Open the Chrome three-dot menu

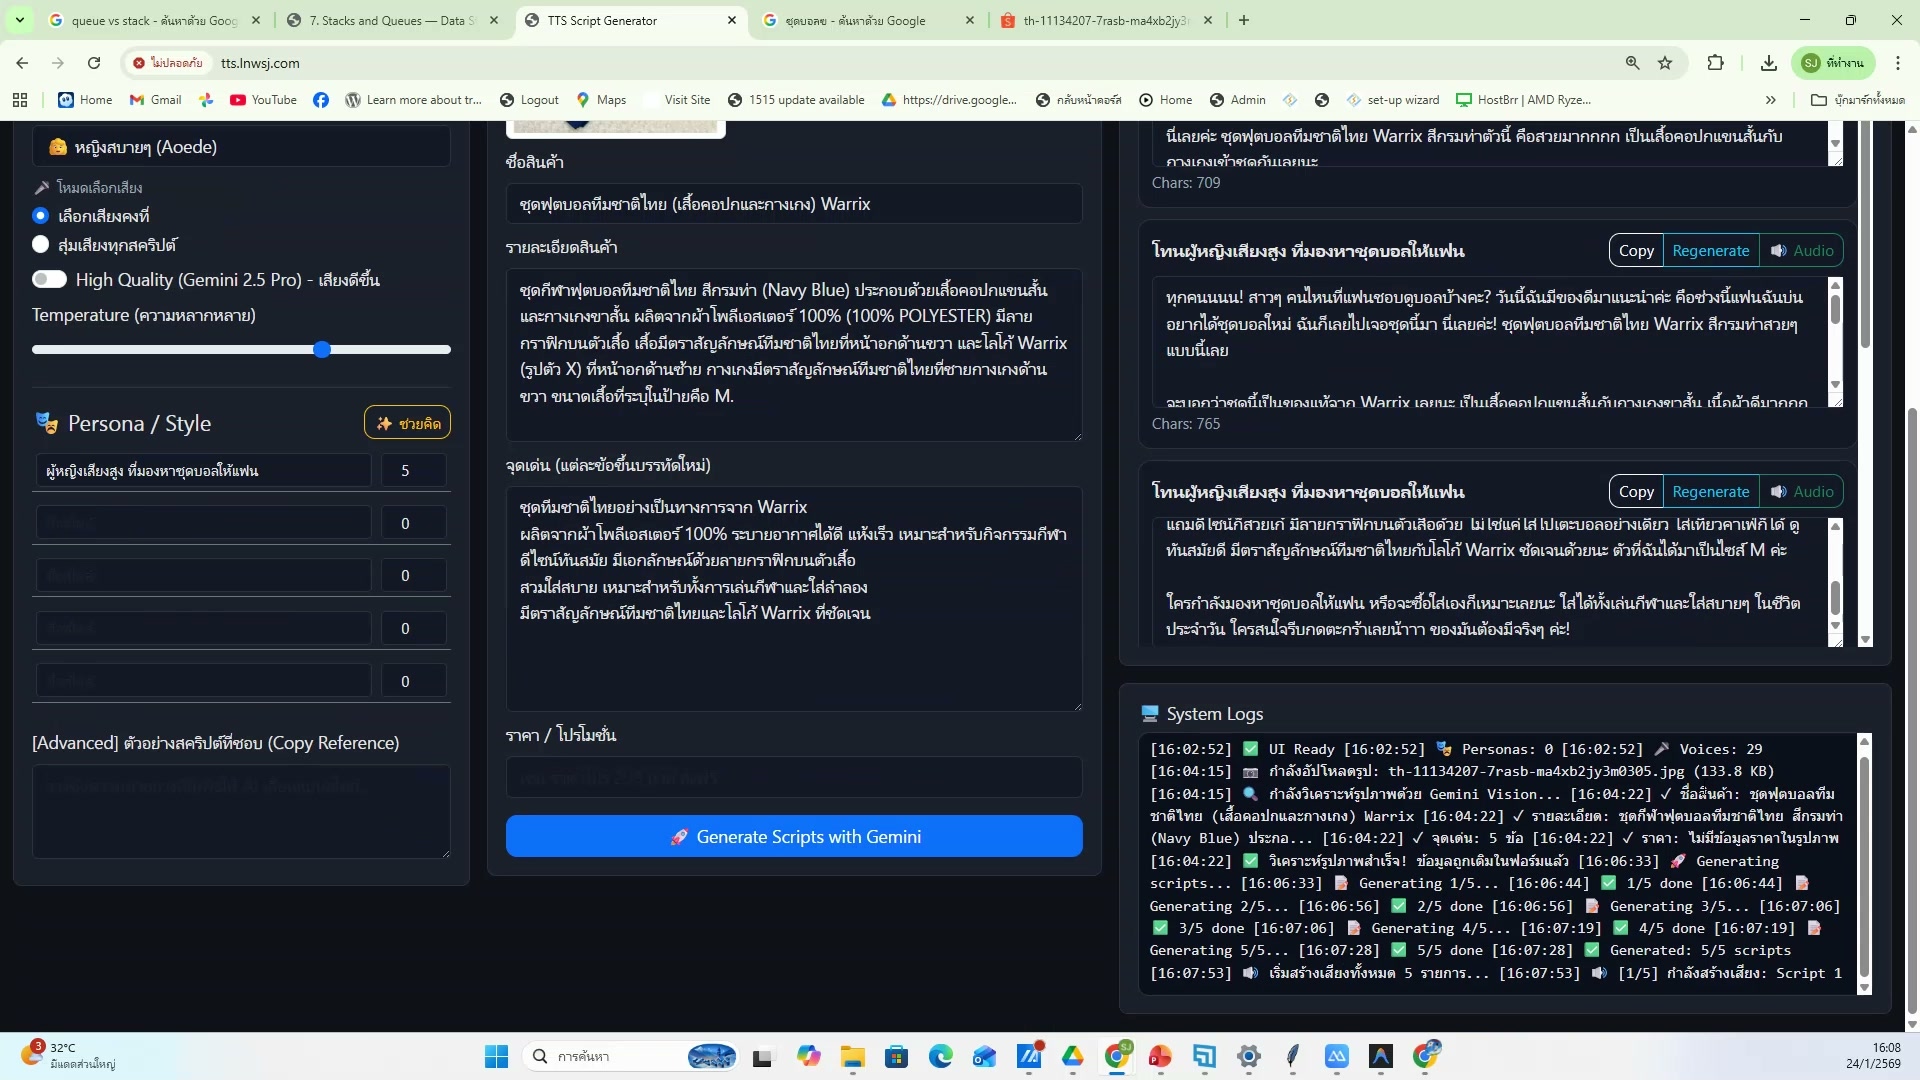pyautogui.click(x=1899, y=63)
